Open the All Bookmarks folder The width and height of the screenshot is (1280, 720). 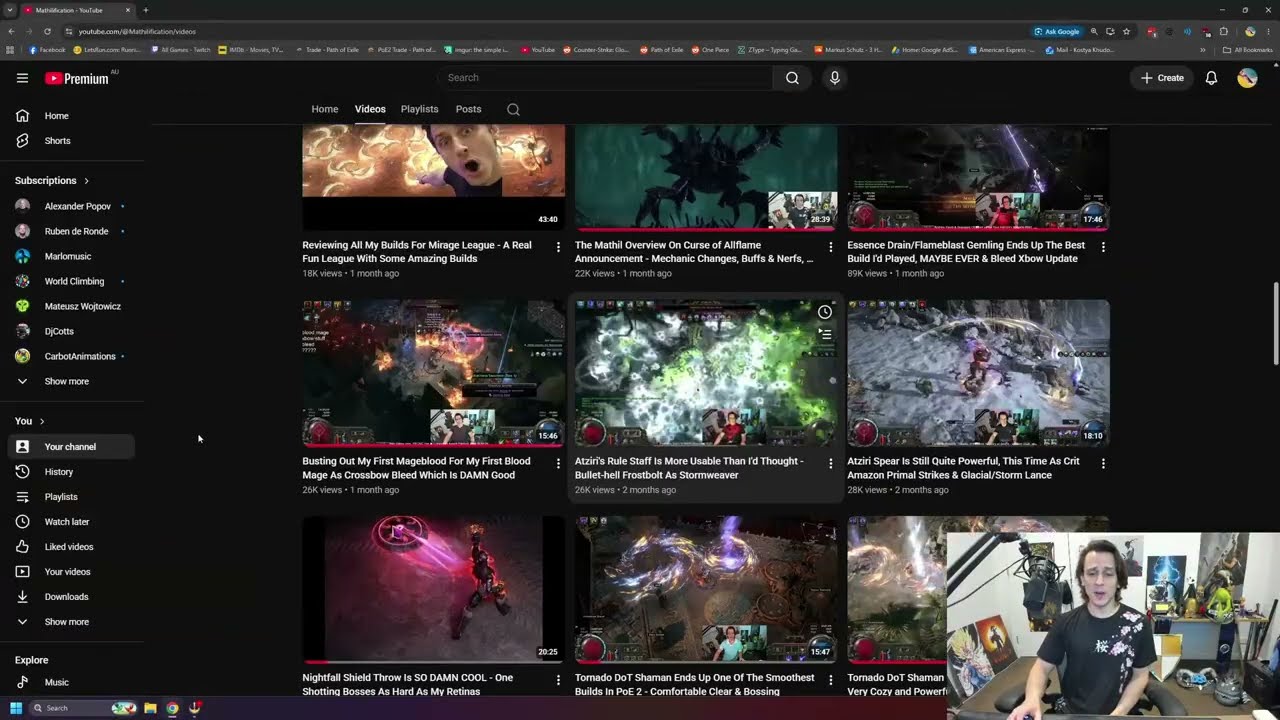point(1247,49)
